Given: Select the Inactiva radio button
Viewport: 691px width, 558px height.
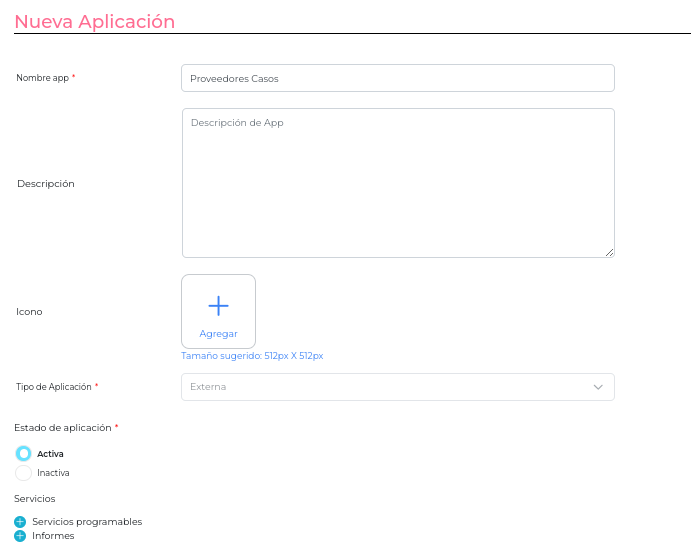Looking at the screenshot, I should pos(24,473).
